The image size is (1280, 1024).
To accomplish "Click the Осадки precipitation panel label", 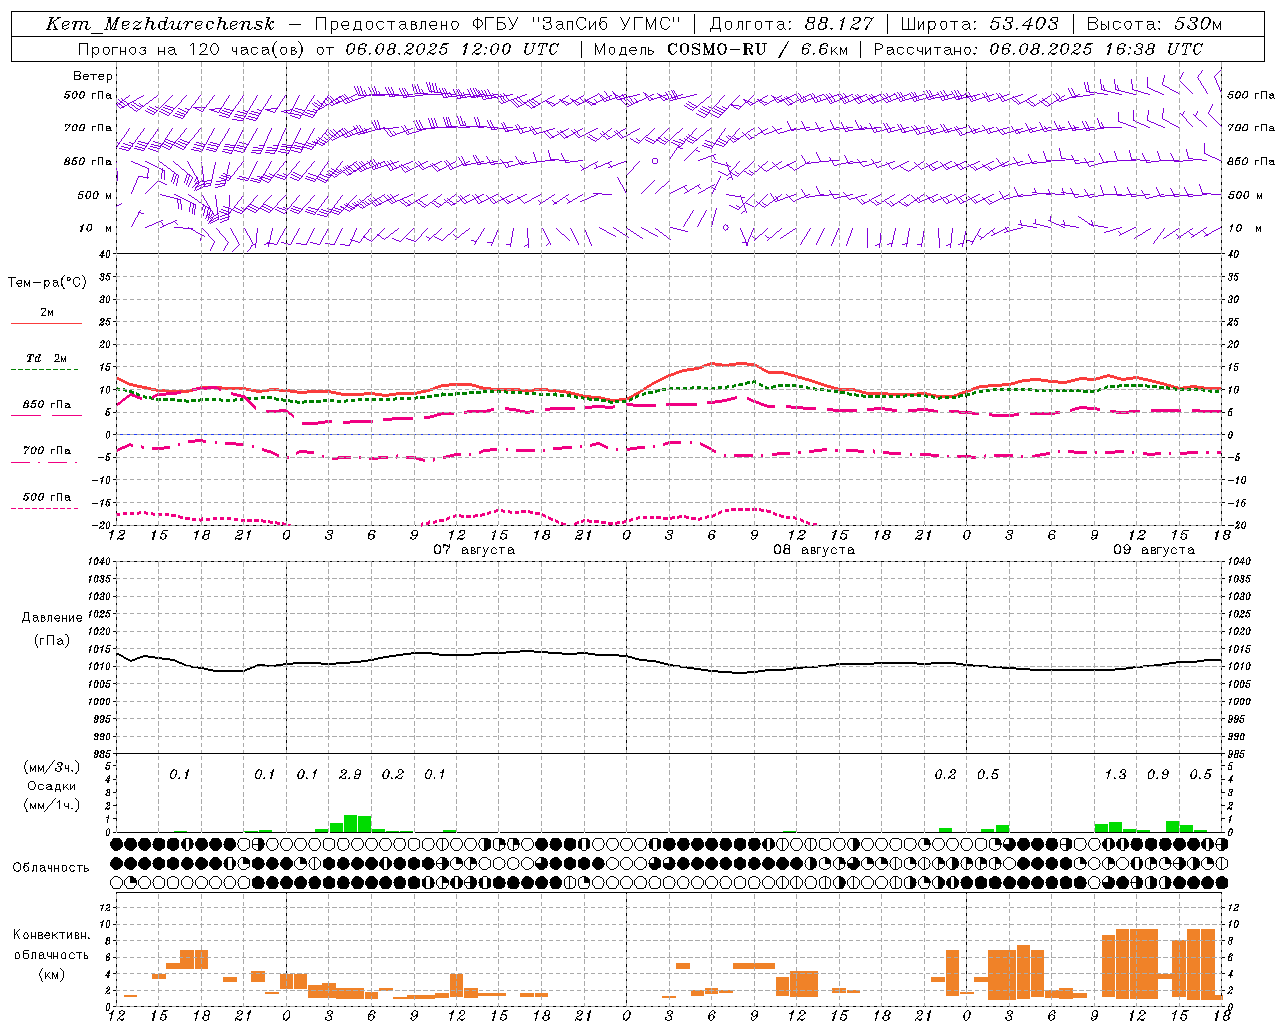I will [51, 786].
